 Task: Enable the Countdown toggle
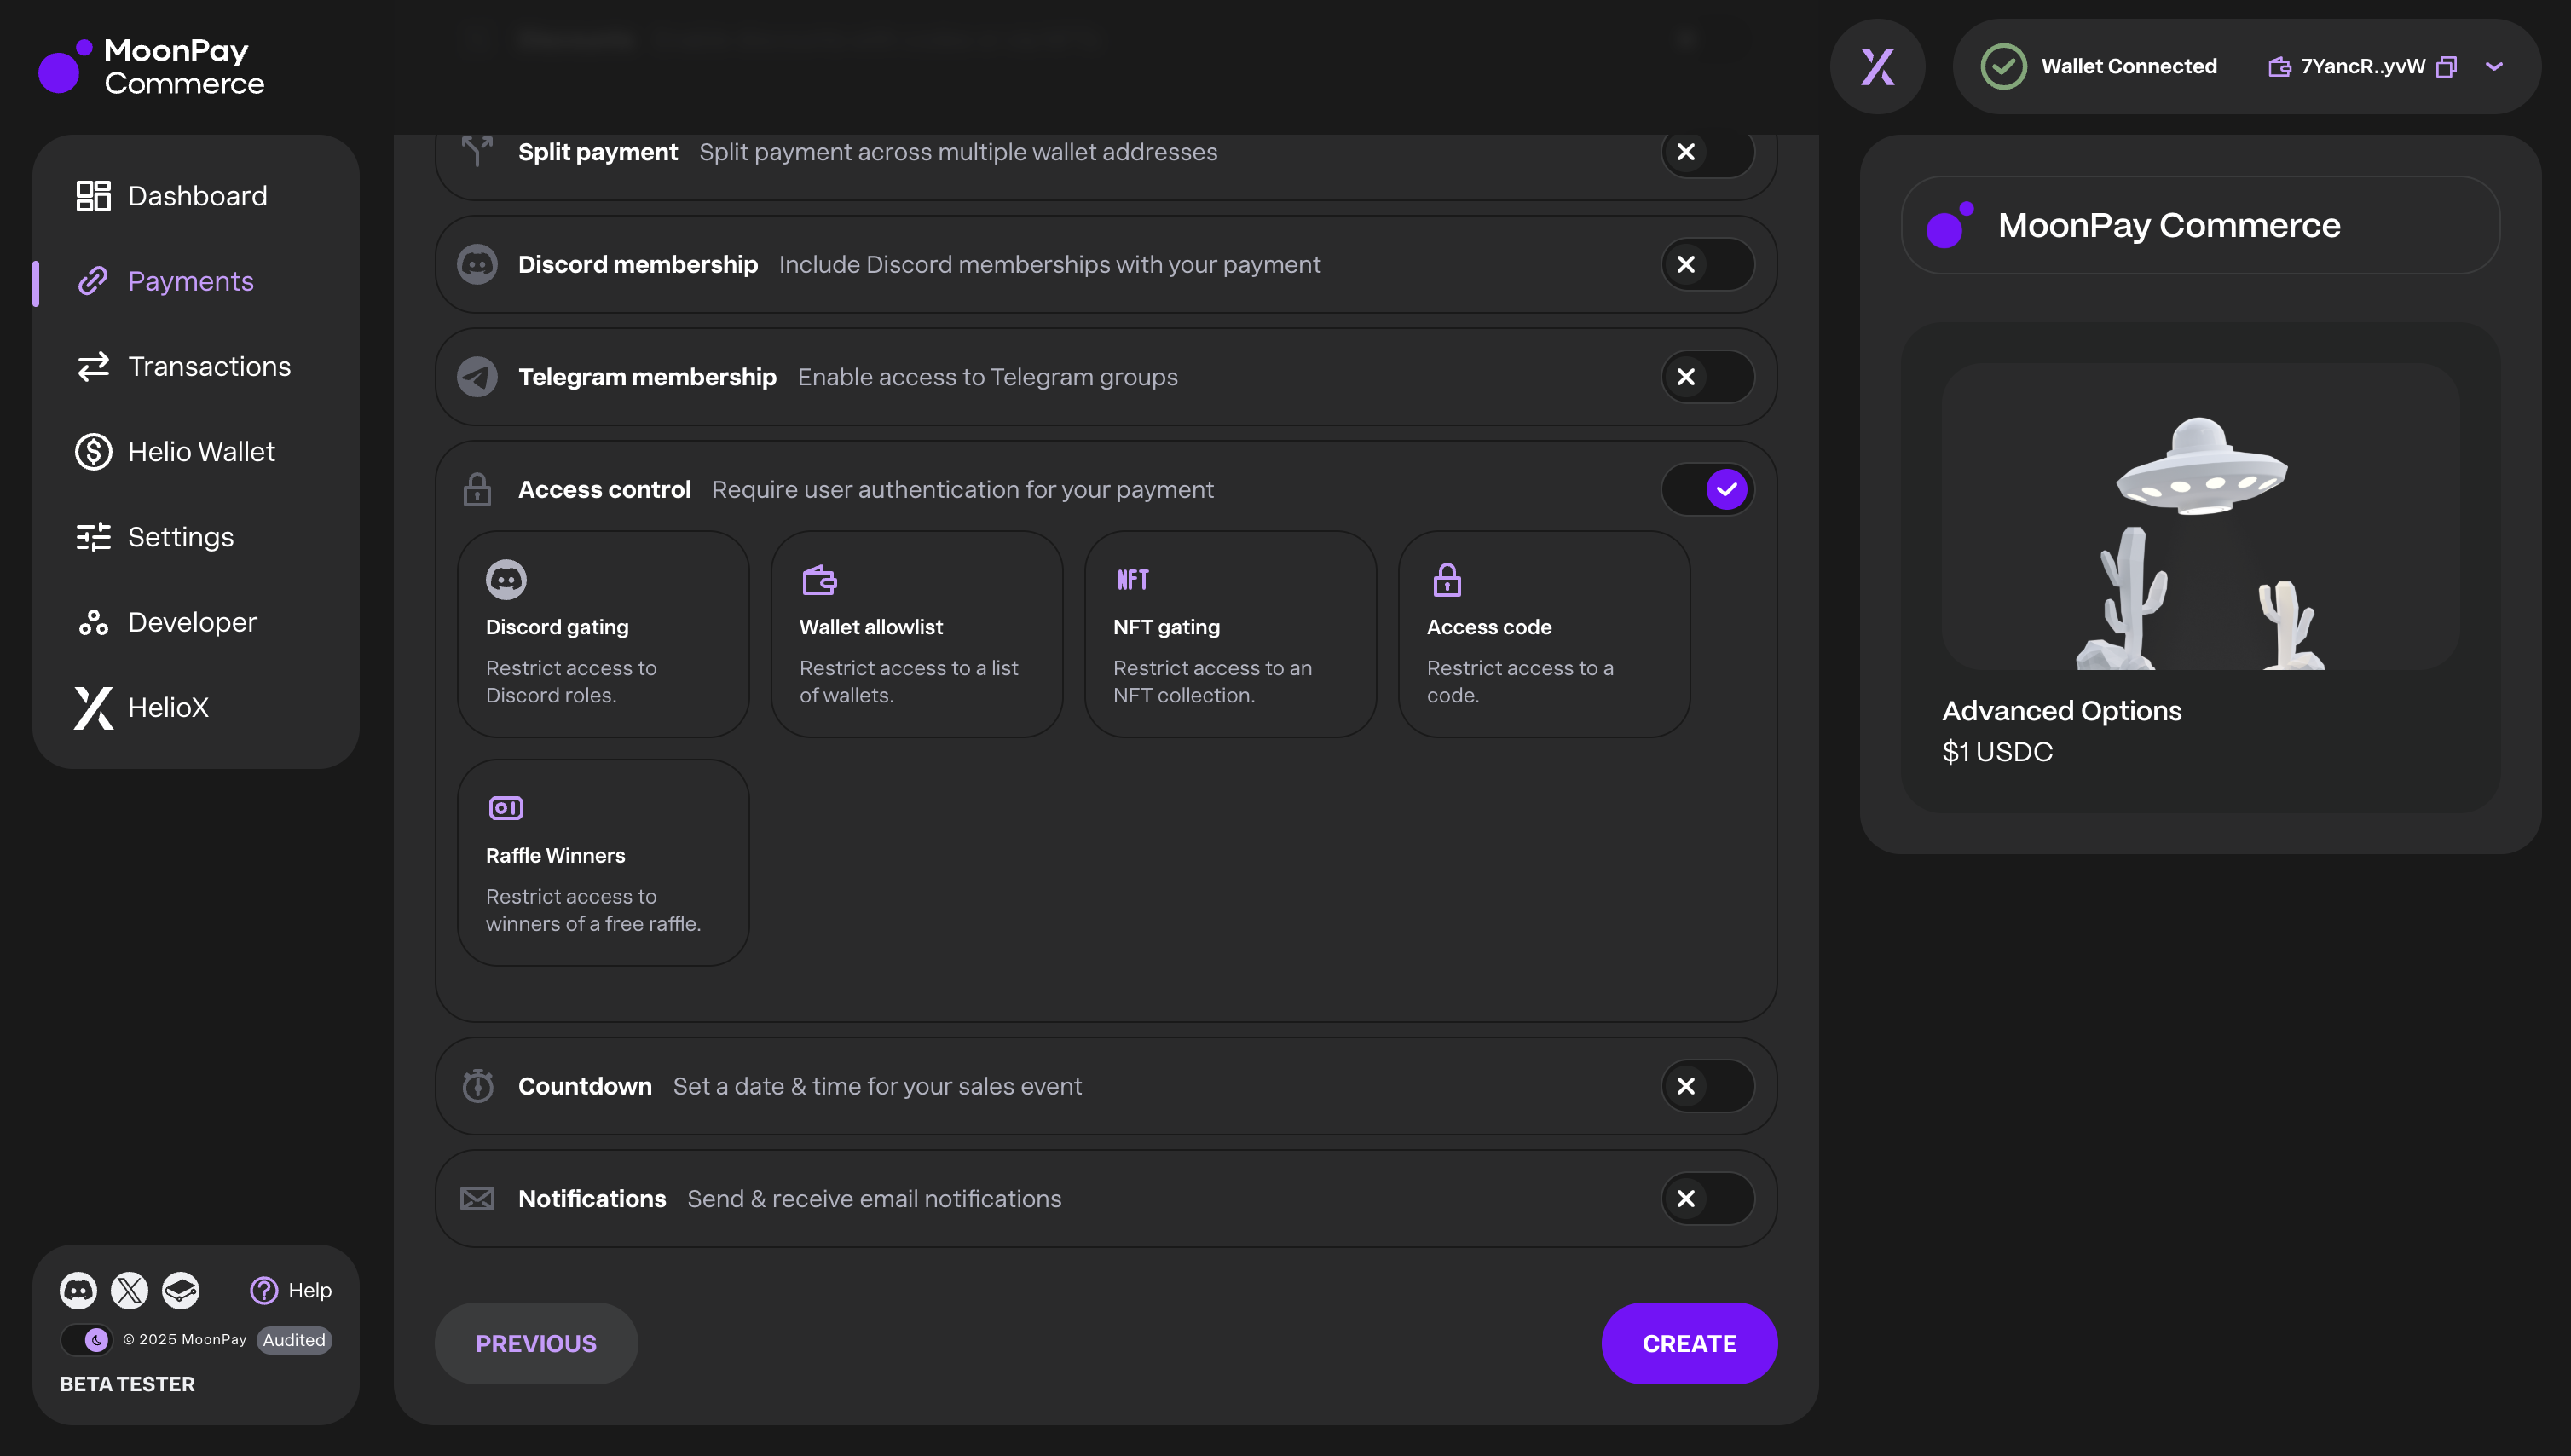point(1707,1086)
